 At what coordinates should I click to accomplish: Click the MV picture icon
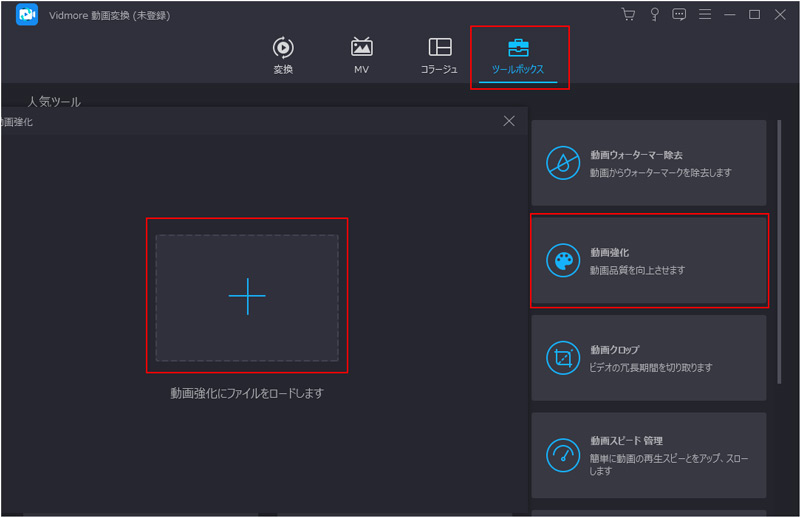click(361, 47)
